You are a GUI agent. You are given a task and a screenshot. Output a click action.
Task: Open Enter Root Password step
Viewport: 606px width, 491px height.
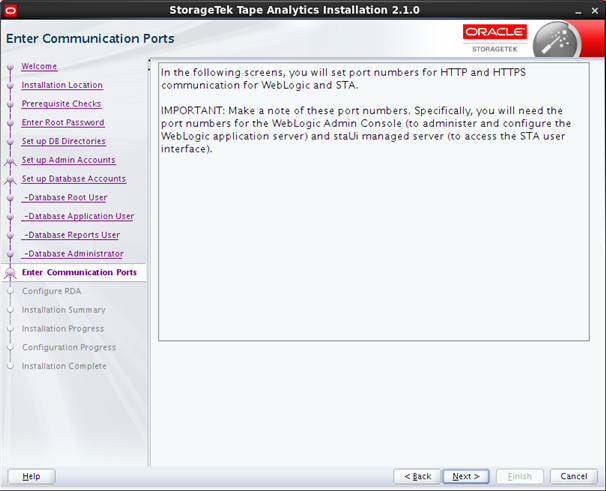coord(63,123)
